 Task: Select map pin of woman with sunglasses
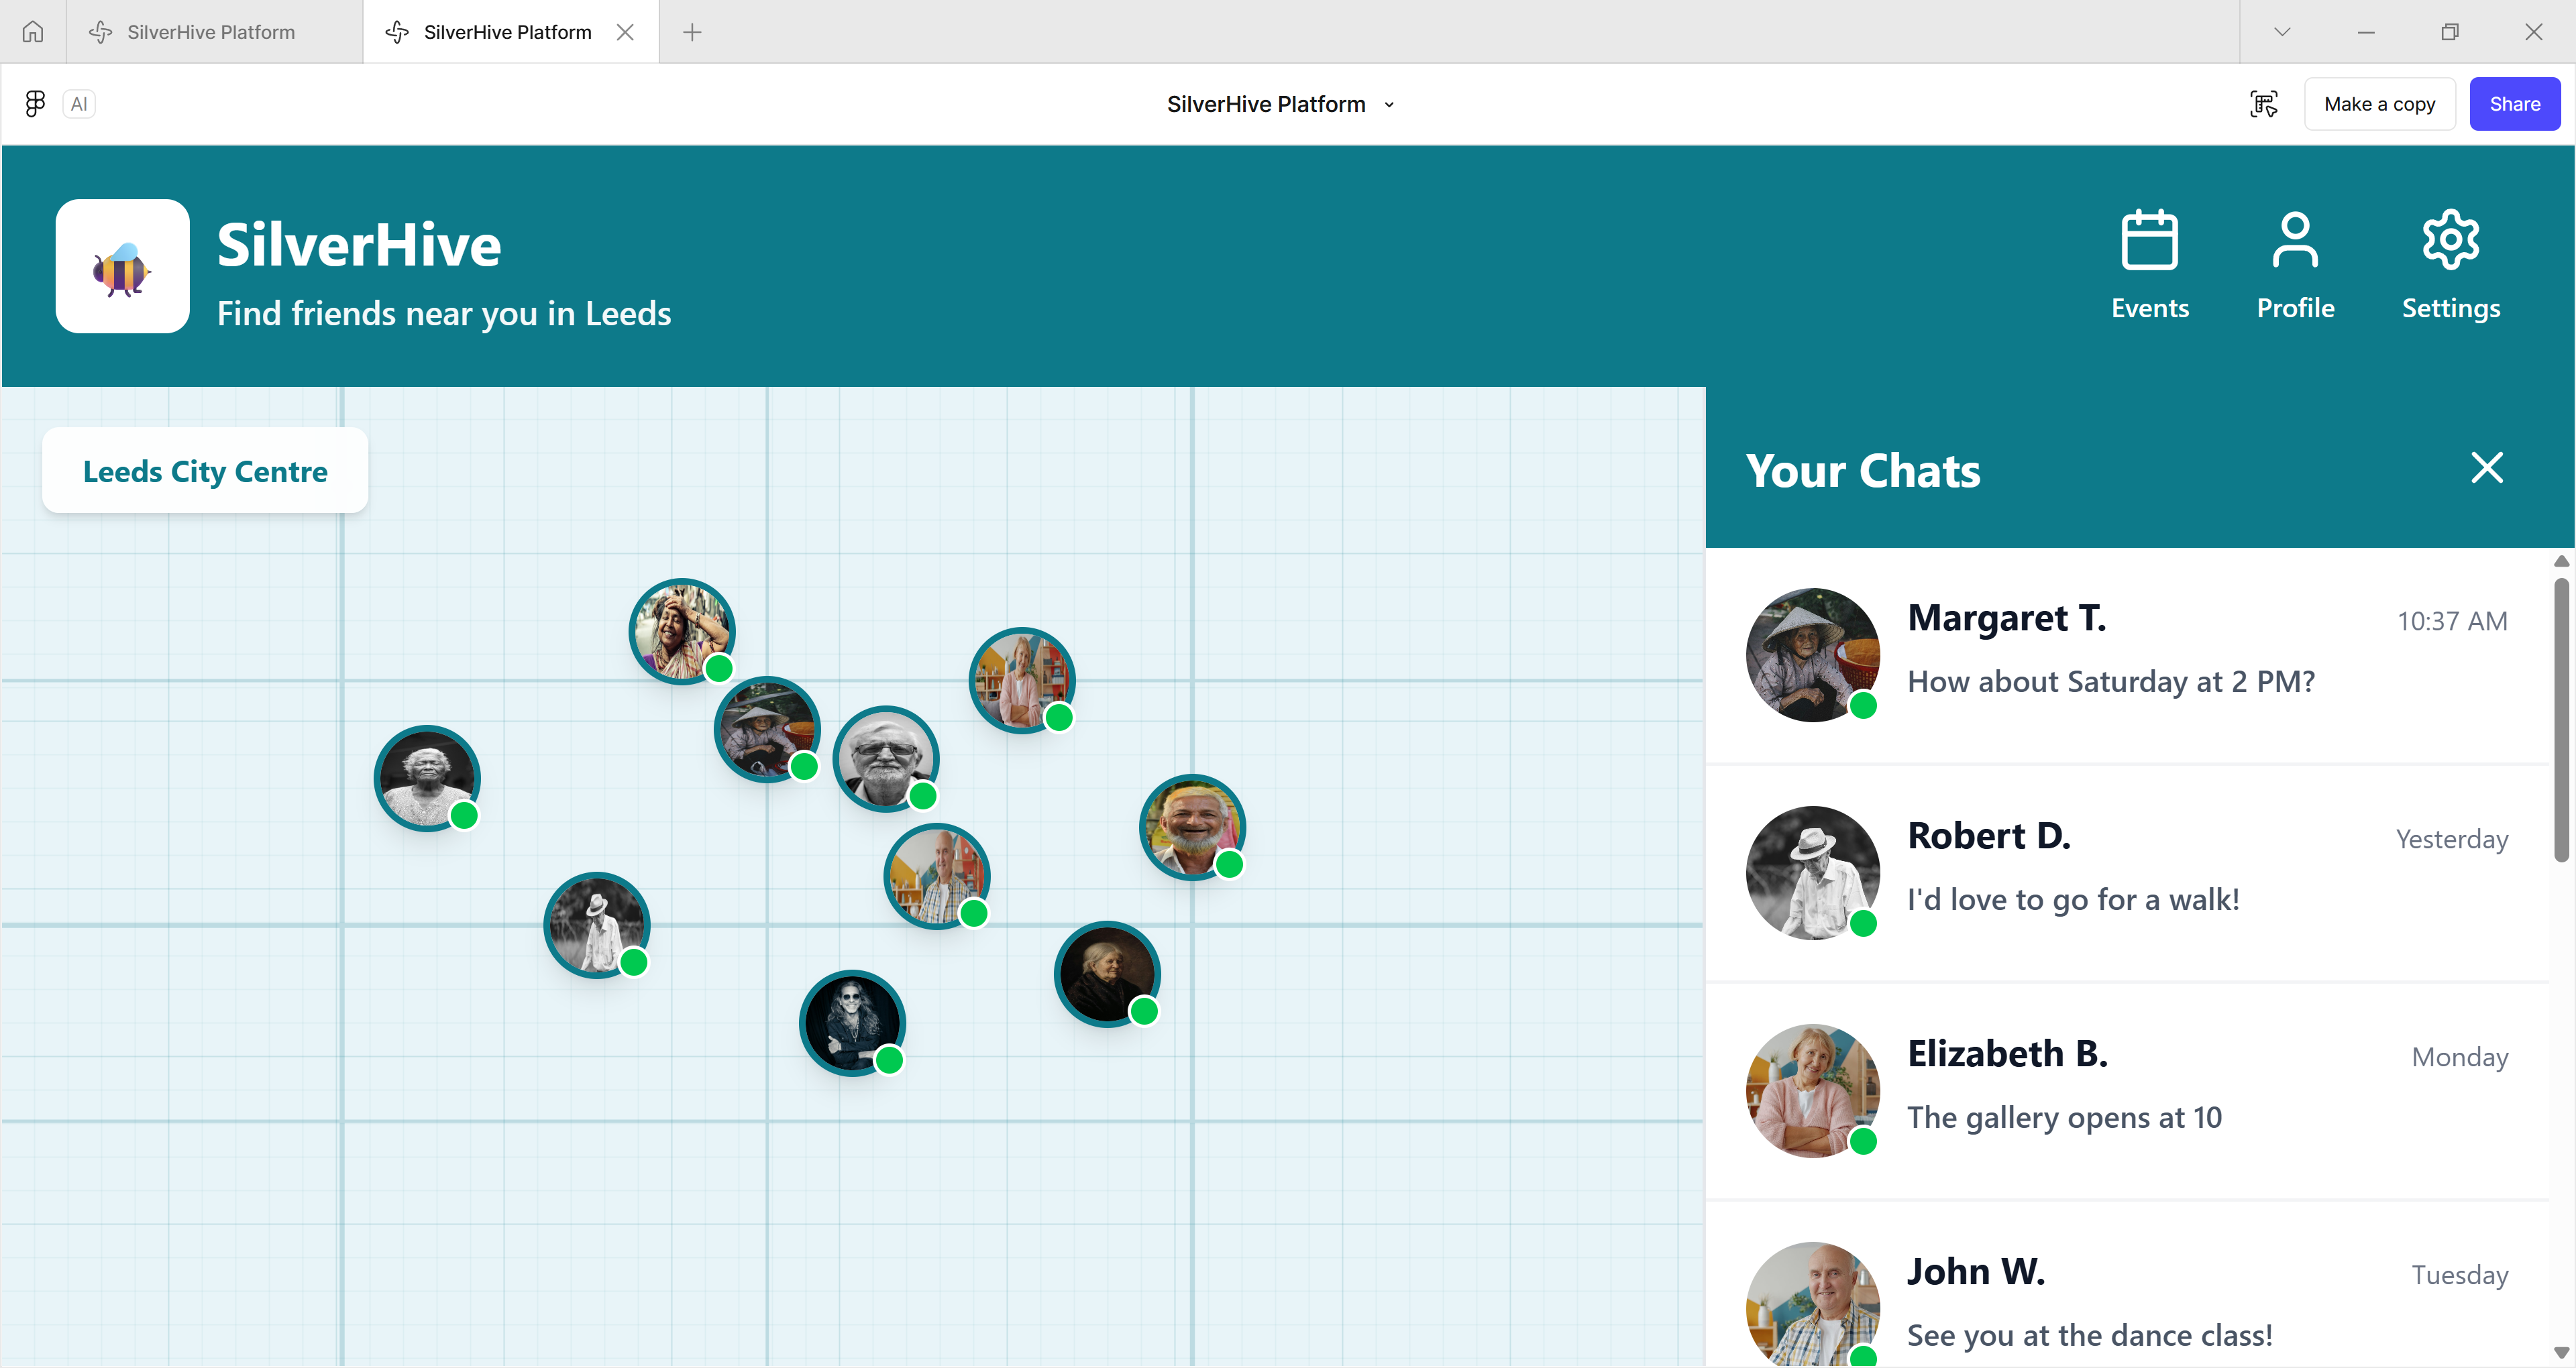tap(852, 1024)
